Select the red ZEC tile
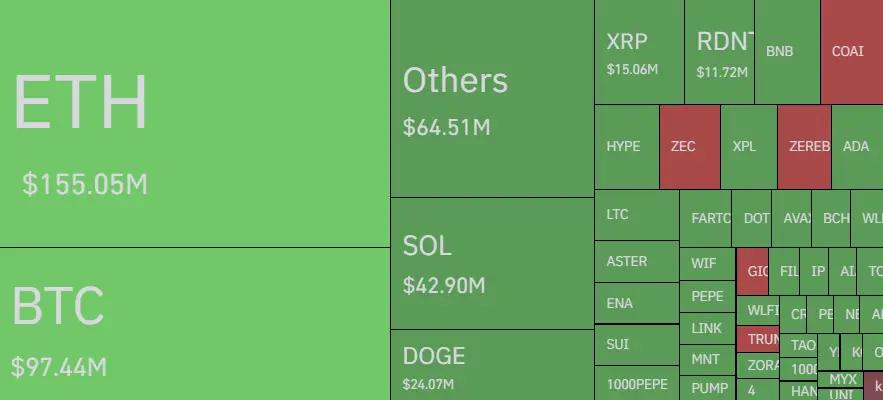Image resolution: width=883 pixels, height=400 pixels. point(690,146)
